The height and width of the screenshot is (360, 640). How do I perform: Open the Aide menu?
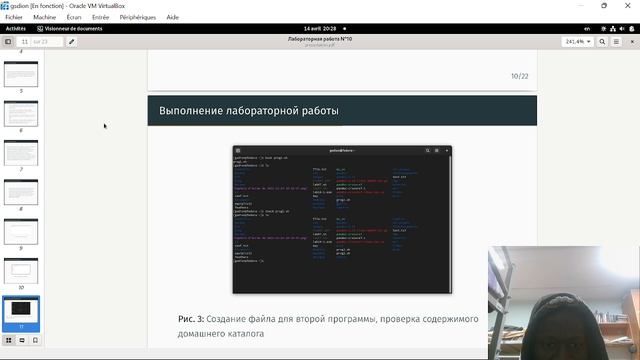pyautogui.click(x=173, y=17)
